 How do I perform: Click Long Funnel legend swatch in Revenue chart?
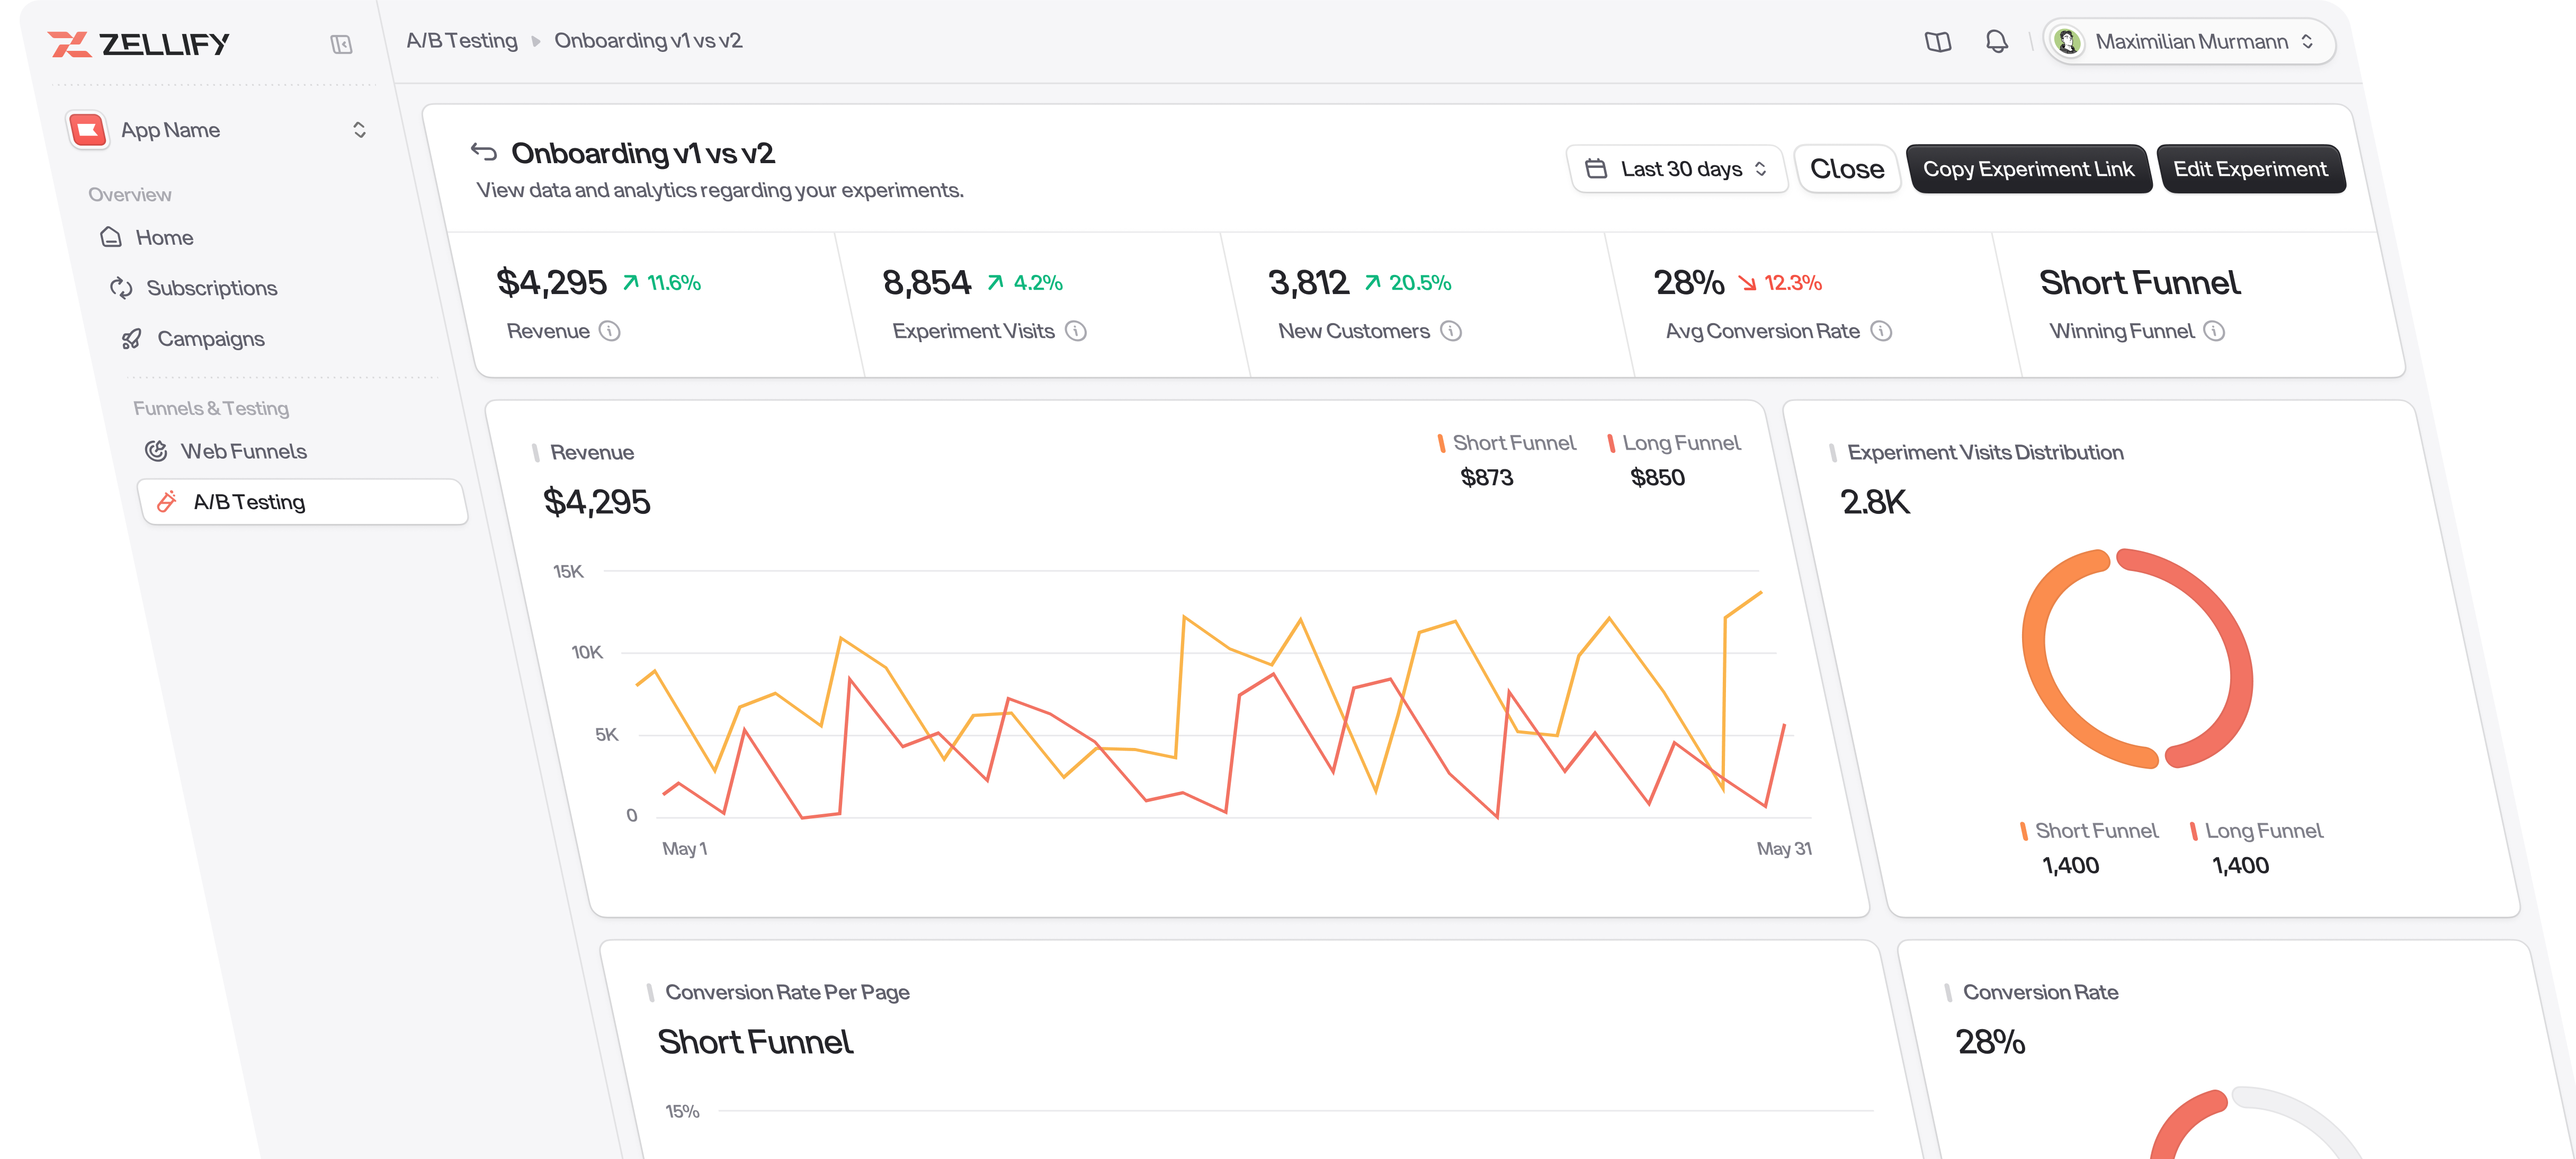pyautogui.click(x=1611, y=443)
